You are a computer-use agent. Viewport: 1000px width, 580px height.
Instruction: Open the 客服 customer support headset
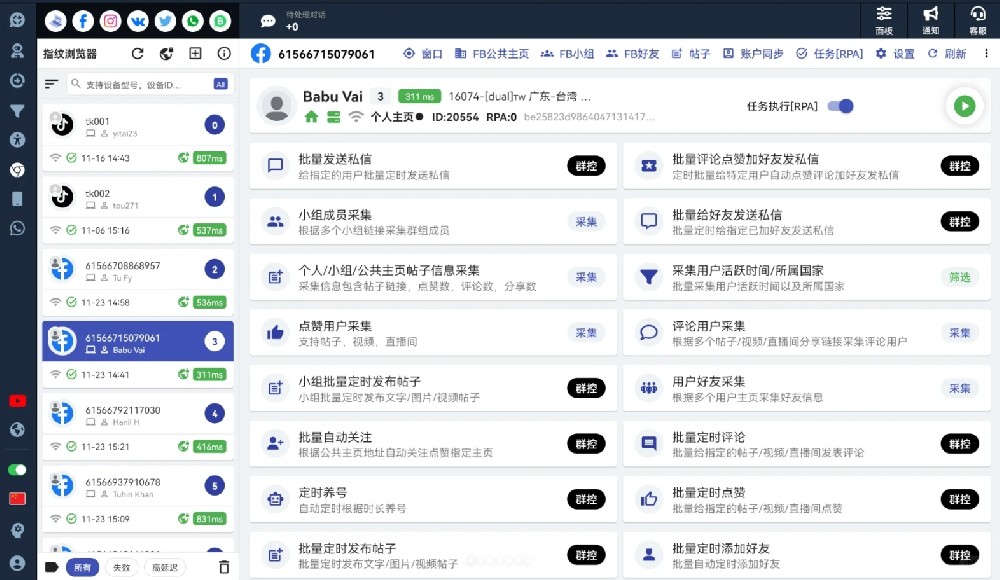978,20
